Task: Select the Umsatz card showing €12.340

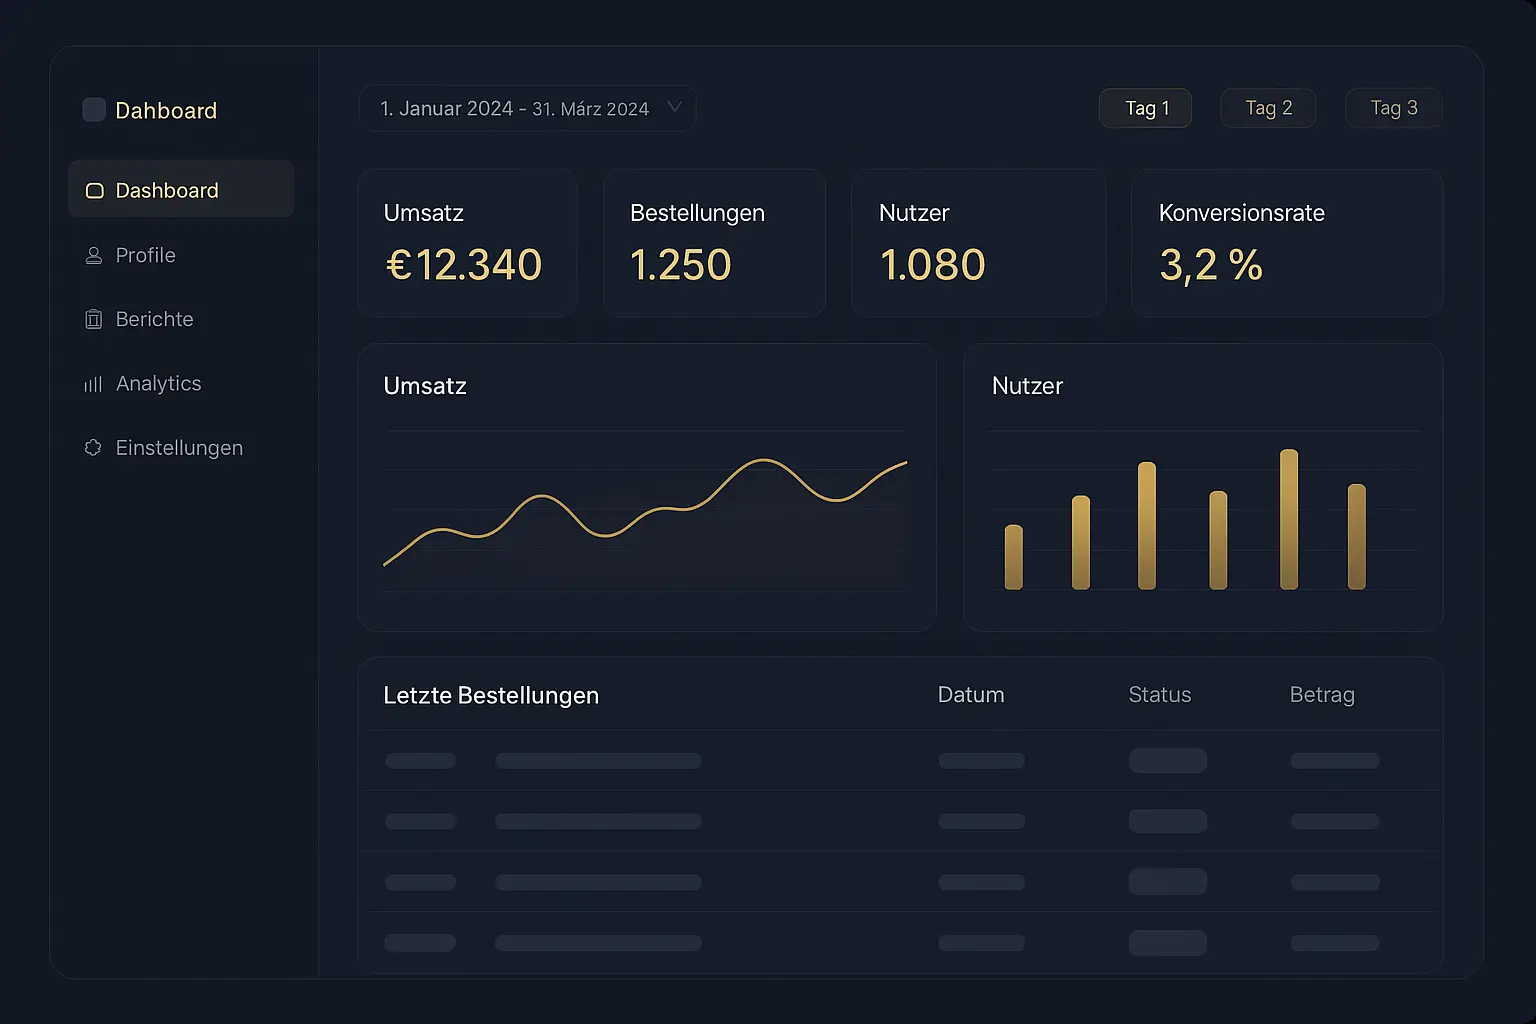Action: [466, 242]
